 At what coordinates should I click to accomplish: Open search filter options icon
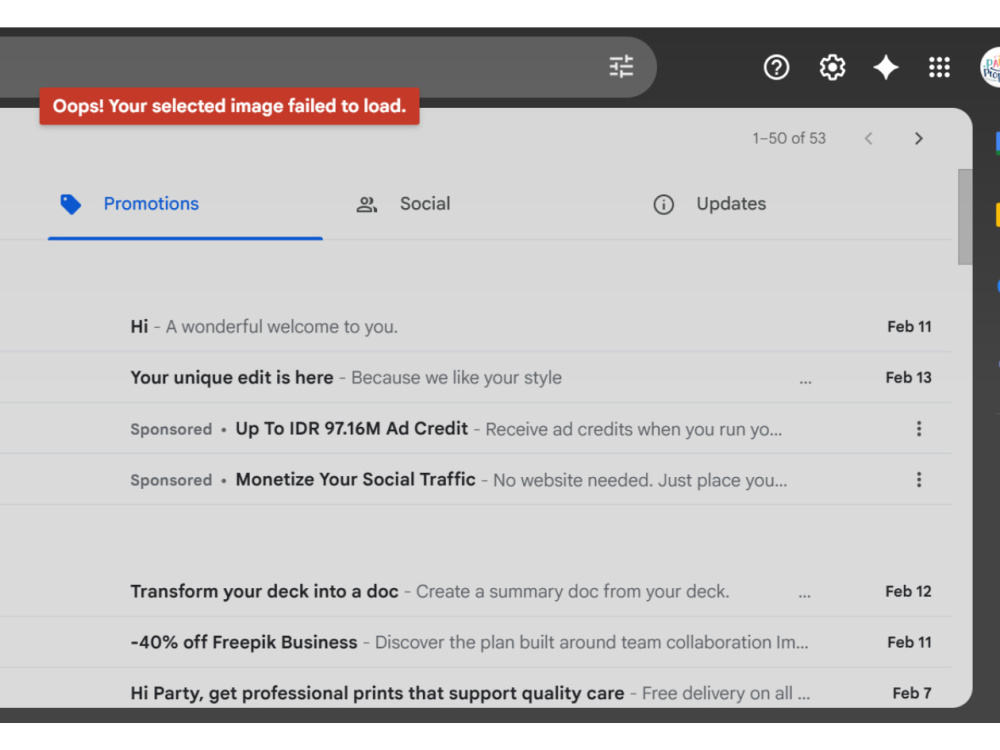coord(621,66)
